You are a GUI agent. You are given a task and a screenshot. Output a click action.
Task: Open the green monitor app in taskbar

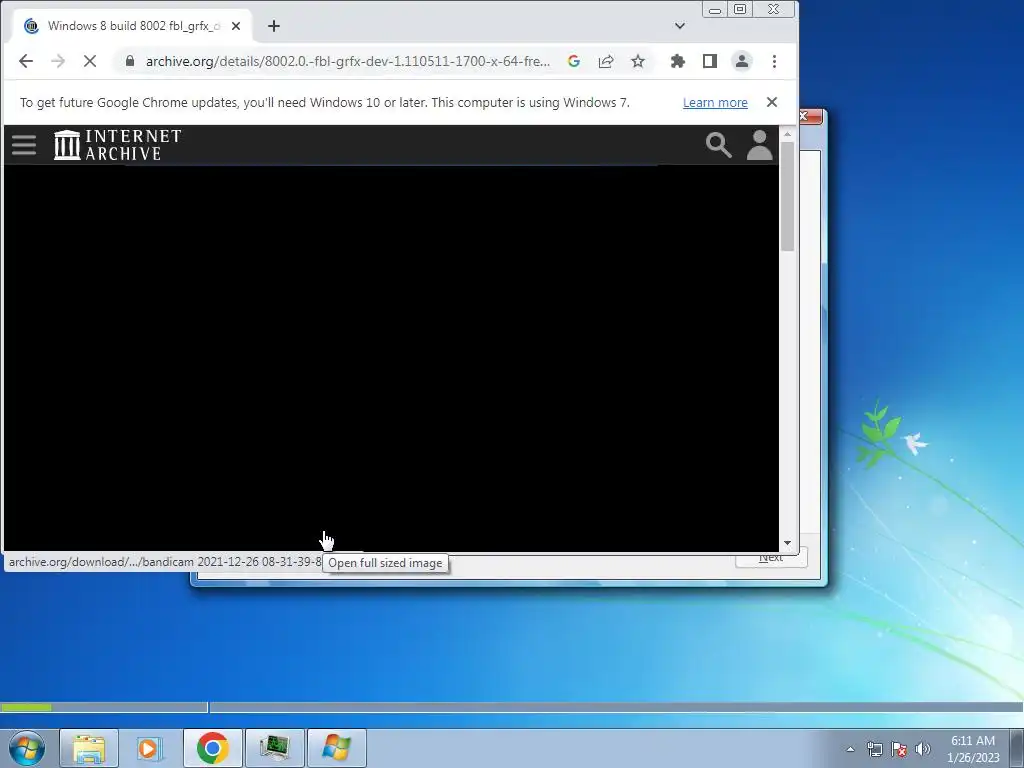(274, 748)
